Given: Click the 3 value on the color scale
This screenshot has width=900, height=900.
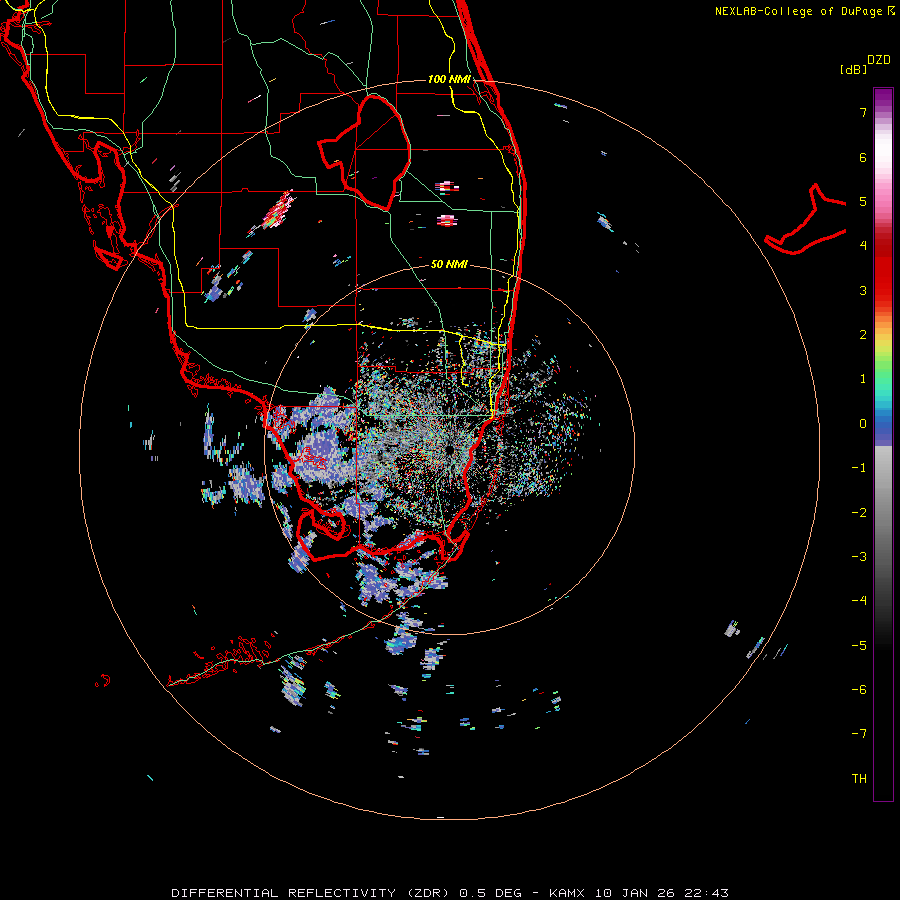Looking at the screenshot, I should point(863,290).
